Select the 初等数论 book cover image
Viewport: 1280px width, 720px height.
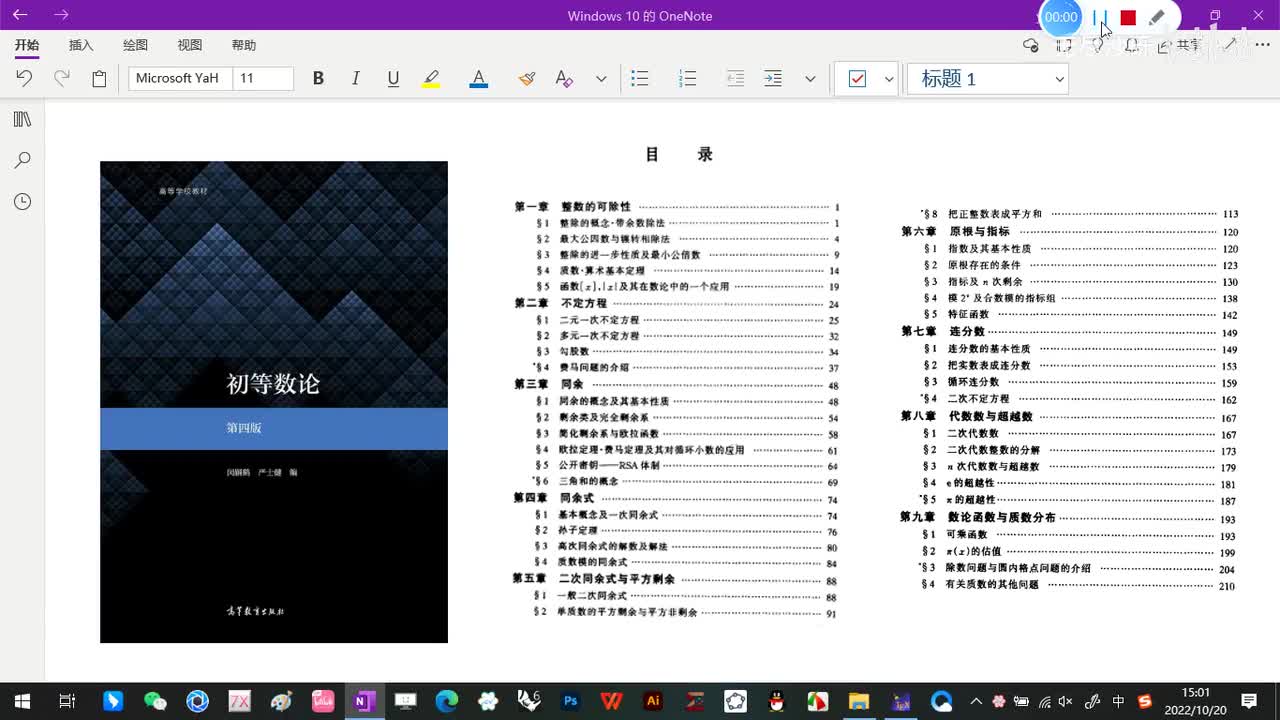[x=274, y=402]
